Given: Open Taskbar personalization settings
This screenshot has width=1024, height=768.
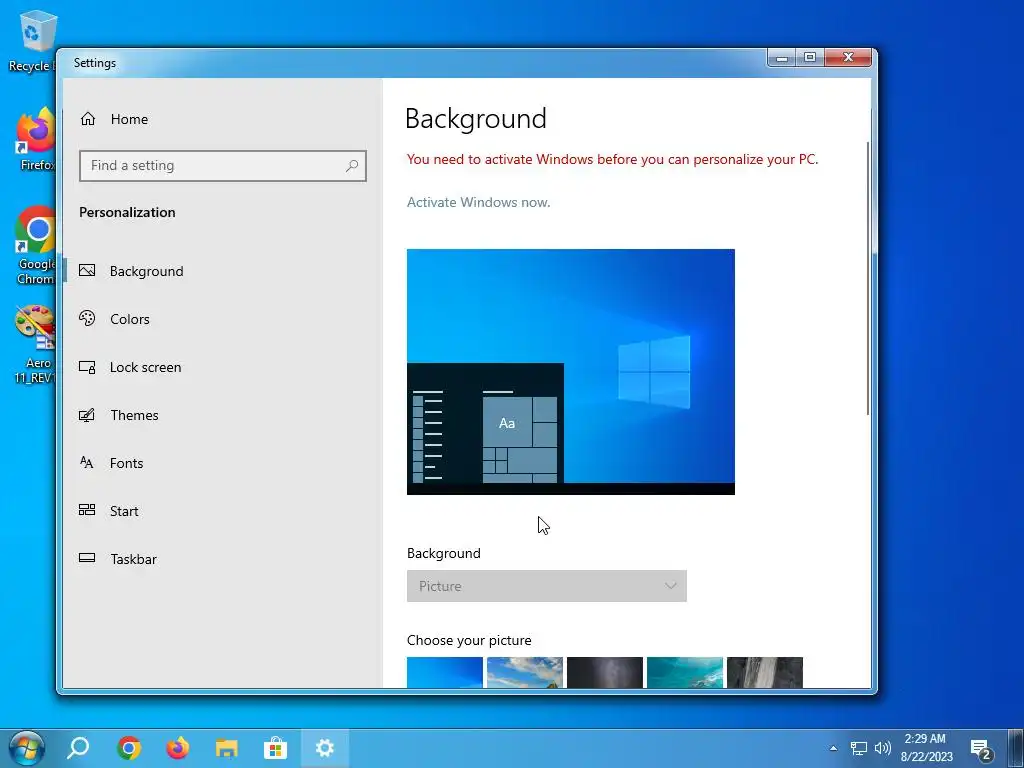Looking at the screenshot, I should [133, 559].
